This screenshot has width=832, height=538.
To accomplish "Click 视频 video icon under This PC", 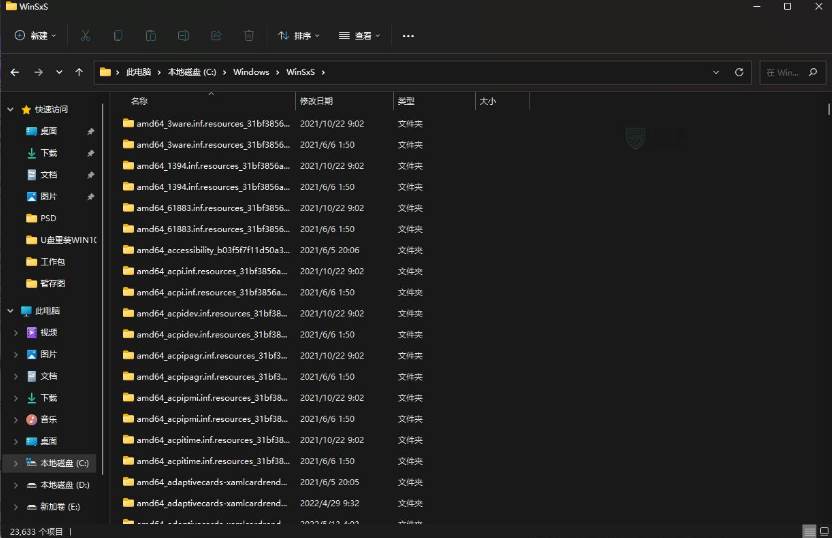I will 32,333.
